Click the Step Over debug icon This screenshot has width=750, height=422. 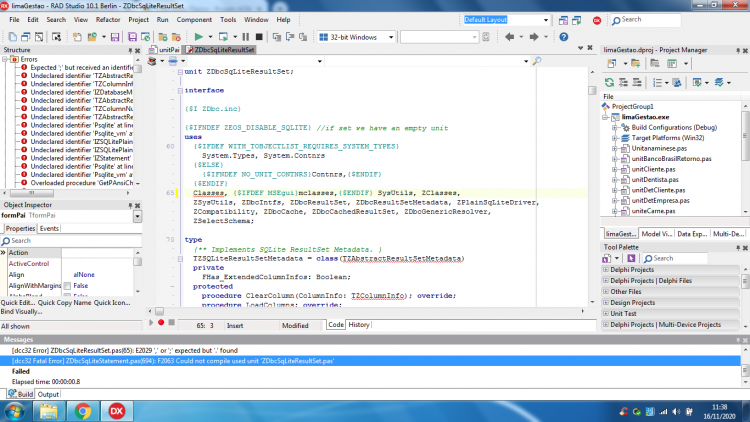click(x=290, y=37)
